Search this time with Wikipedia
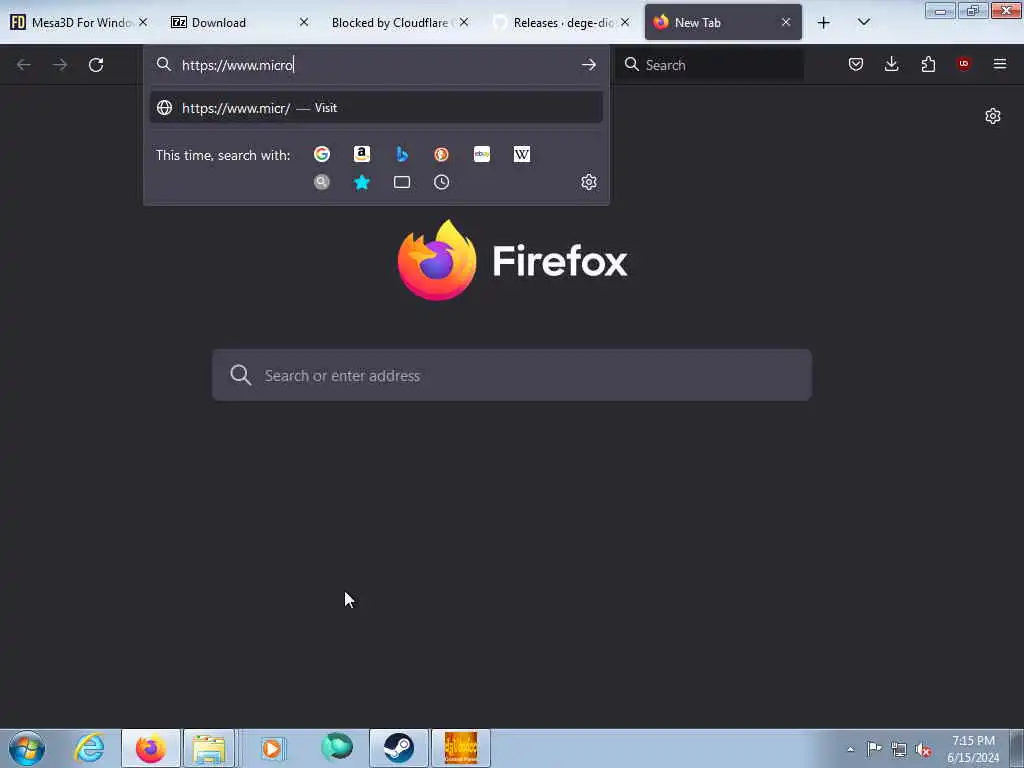This screenshot has width=1024, height=768. coord(522,154)
